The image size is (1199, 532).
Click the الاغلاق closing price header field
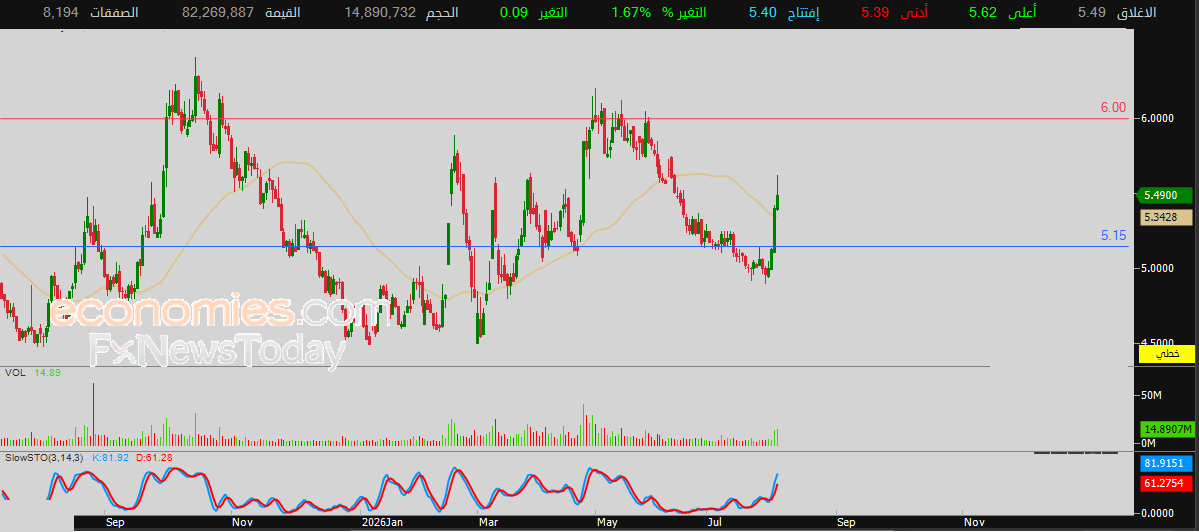tap(1128, 12)
